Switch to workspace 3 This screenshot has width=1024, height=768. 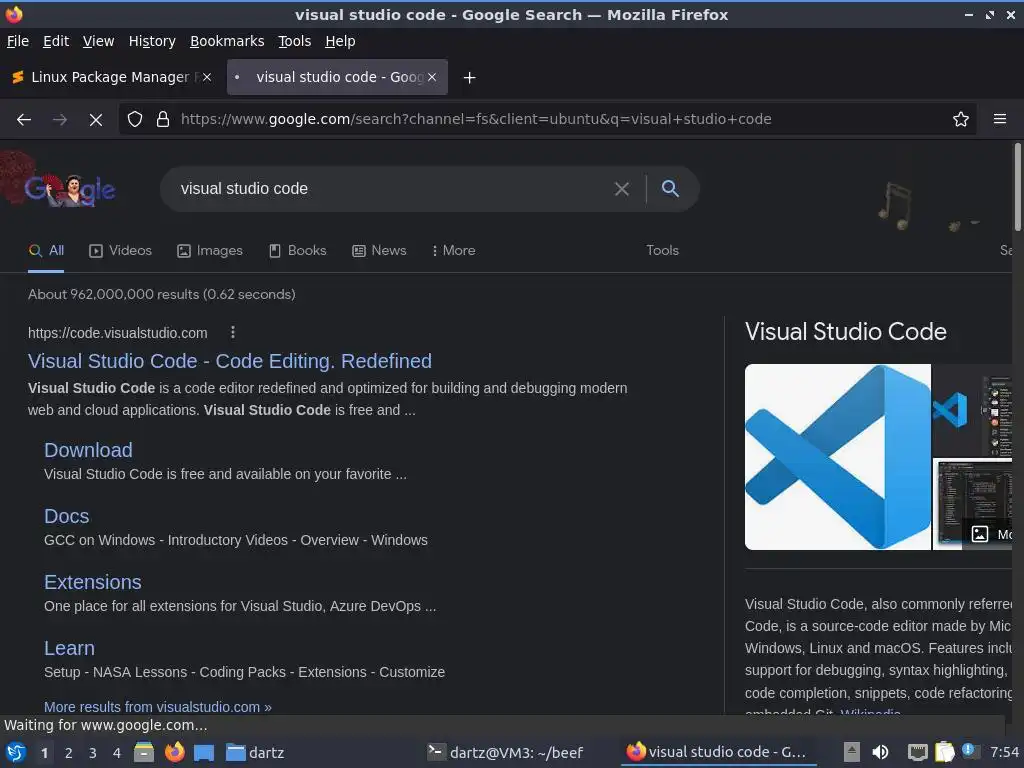point(93,753)
